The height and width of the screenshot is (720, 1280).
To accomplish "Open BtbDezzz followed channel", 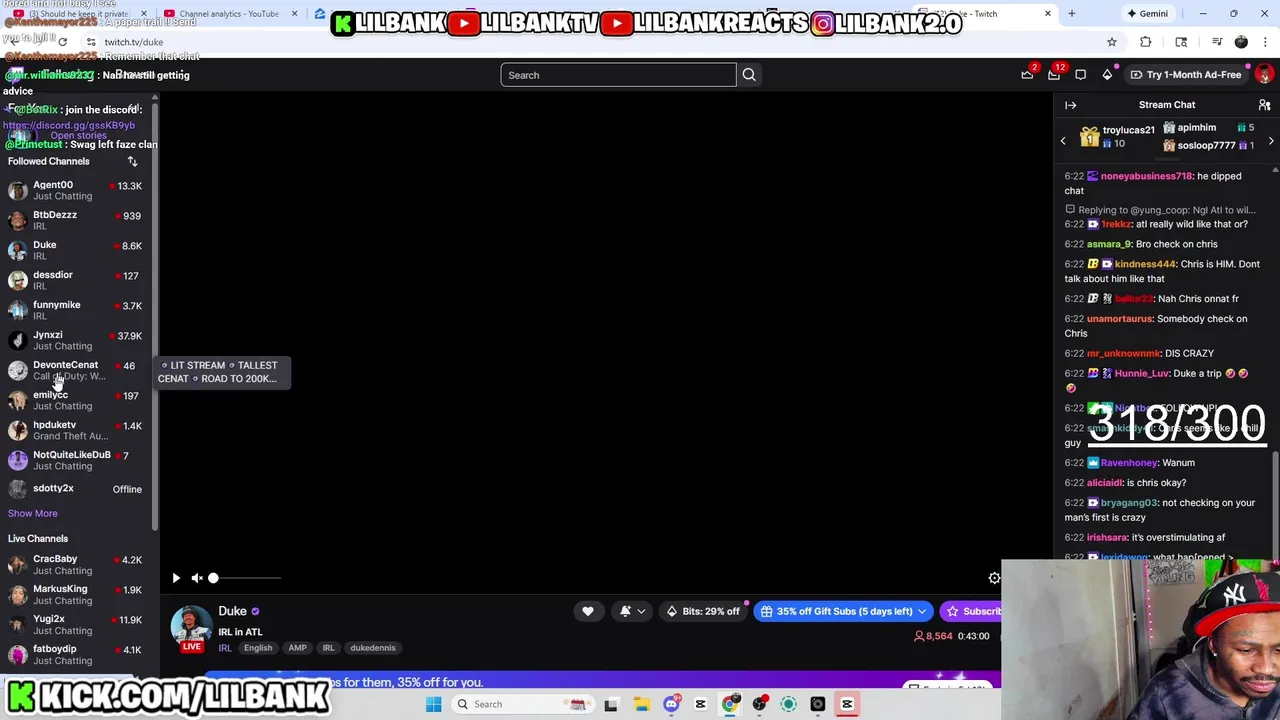I will [78, 220].
